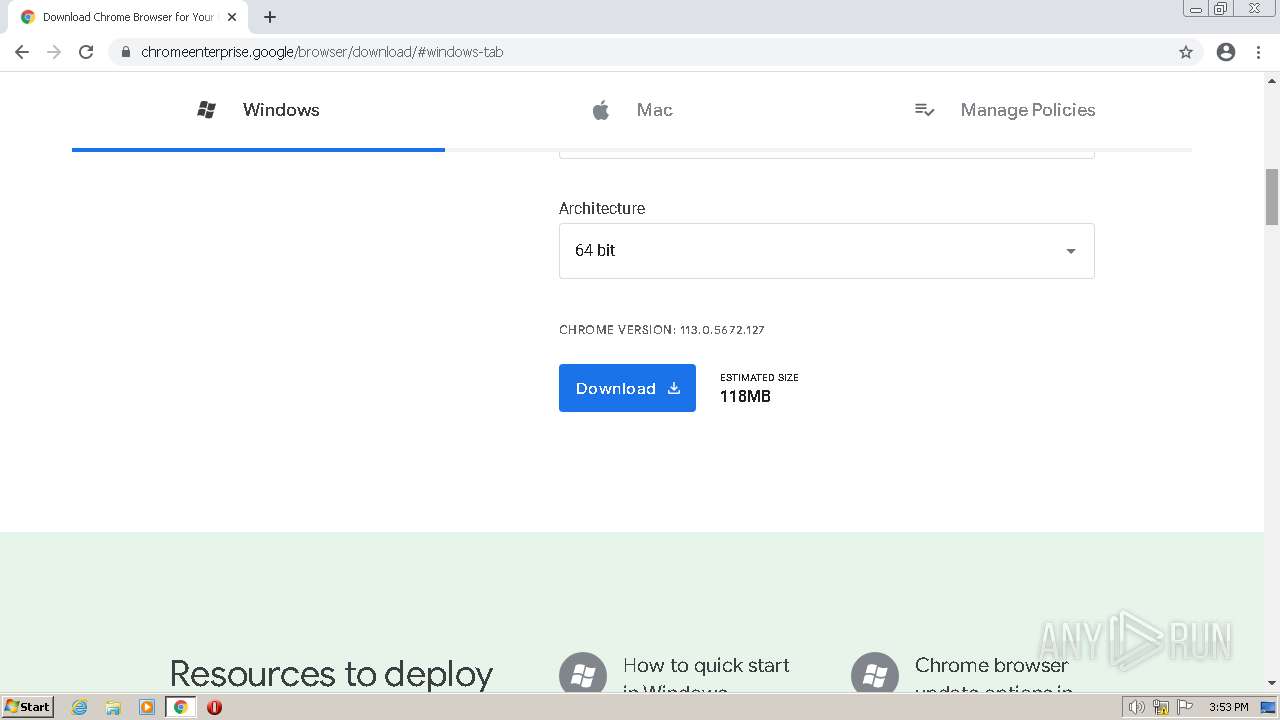The image size is (1280, 720).
Task: Click the taskbar clock 3:53 PM
Action: [x=1228, y=707]
